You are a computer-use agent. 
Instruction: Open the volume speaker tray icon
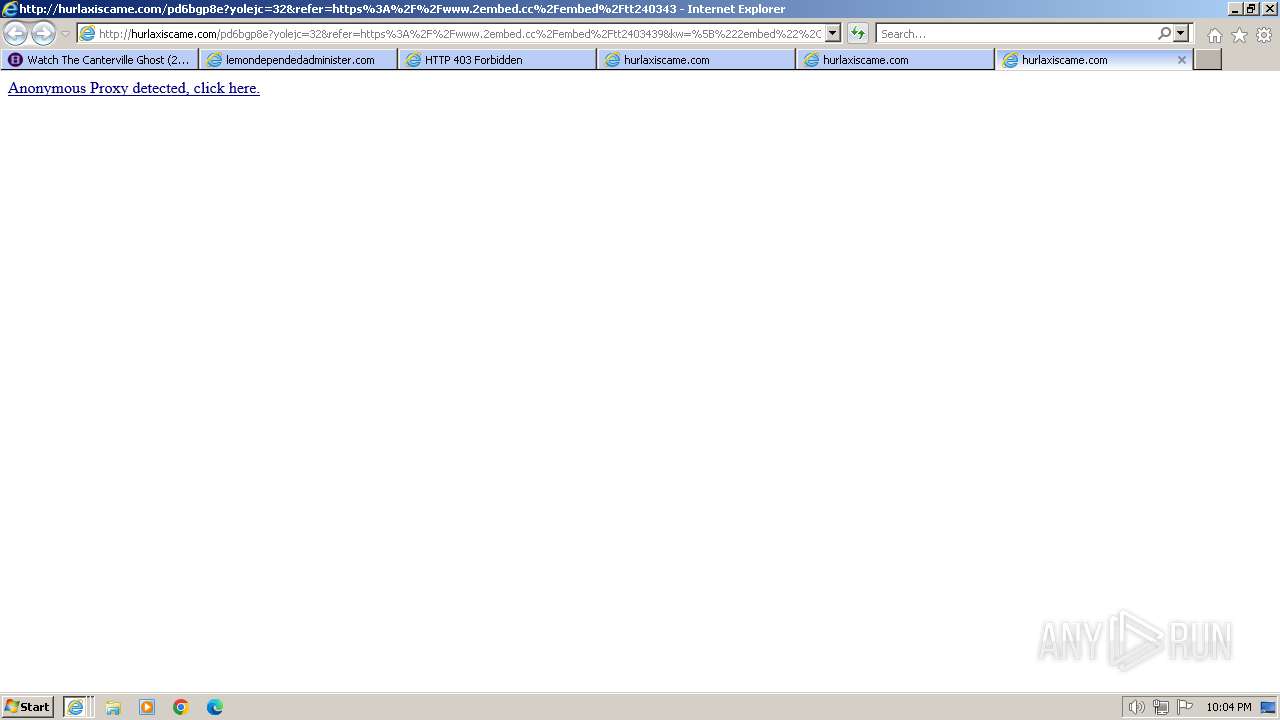pyautogui.click(x=1136, y=707)
